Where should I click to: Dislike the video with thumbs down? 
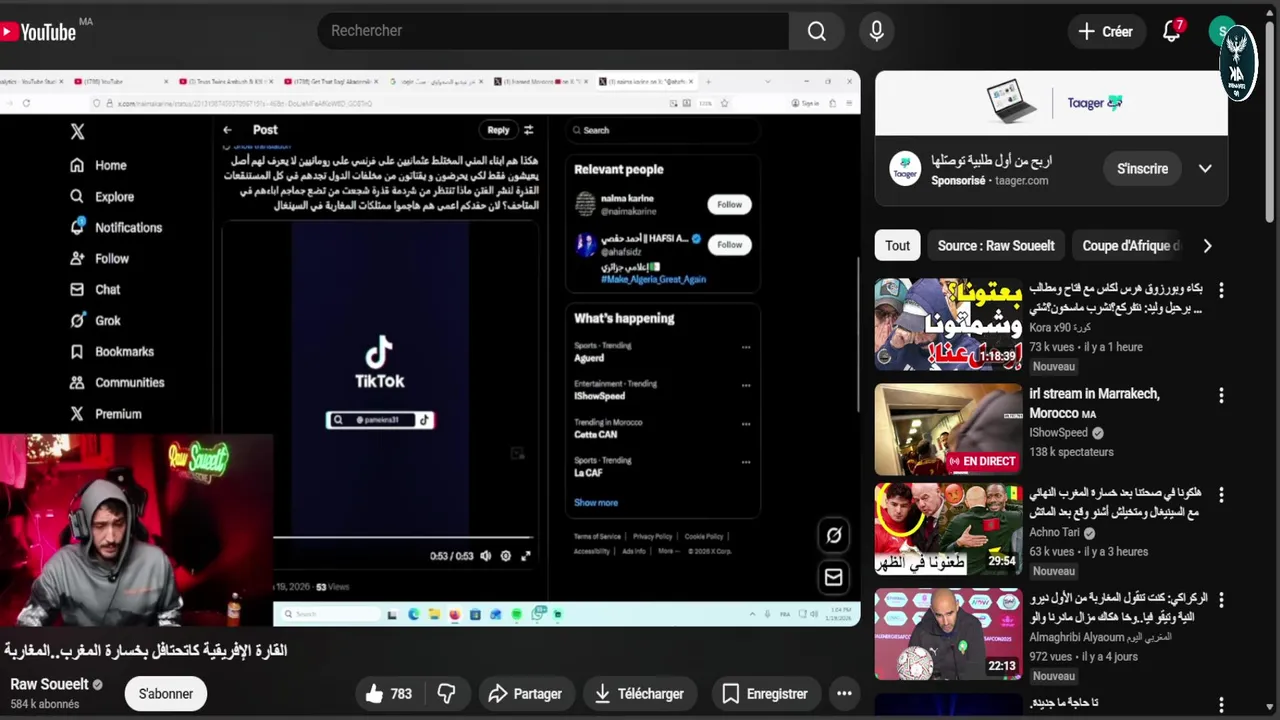[446, 693]
